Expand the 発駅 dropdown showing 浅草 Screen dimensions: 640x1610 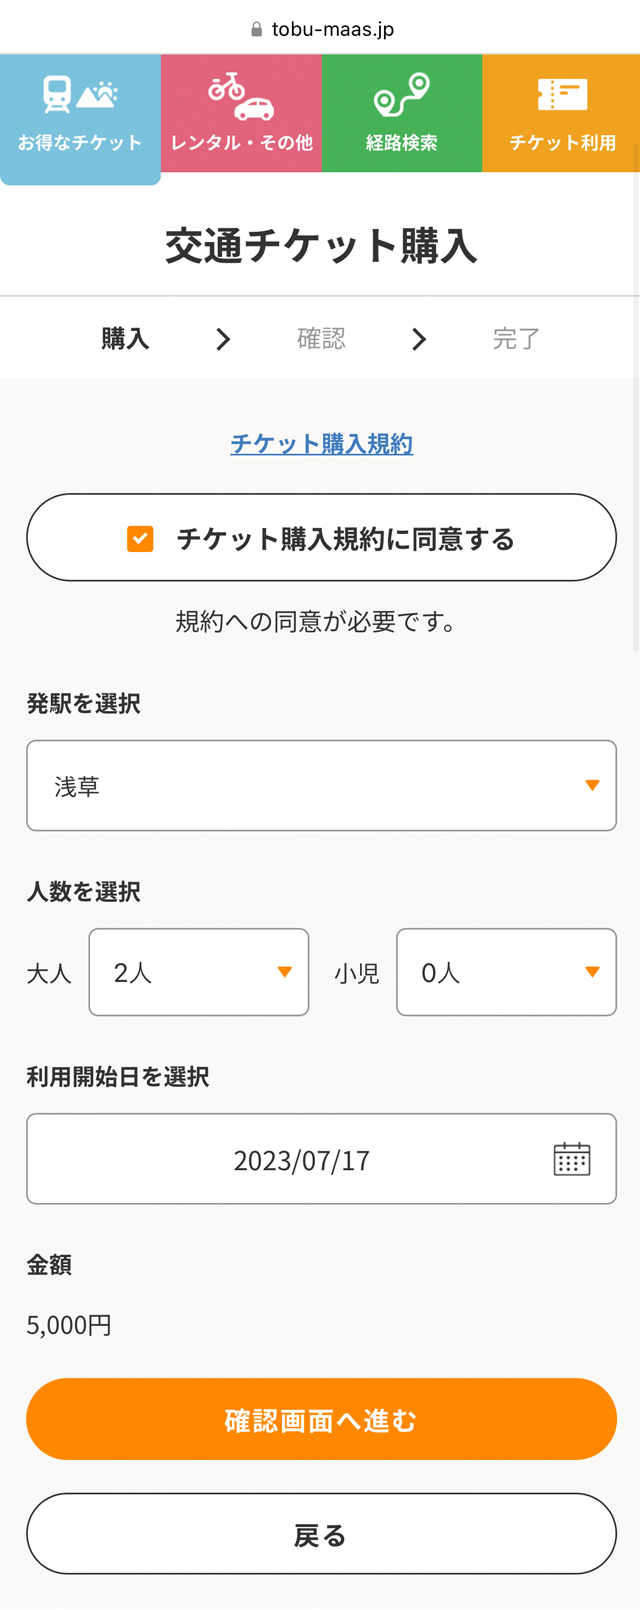(321, 785)
